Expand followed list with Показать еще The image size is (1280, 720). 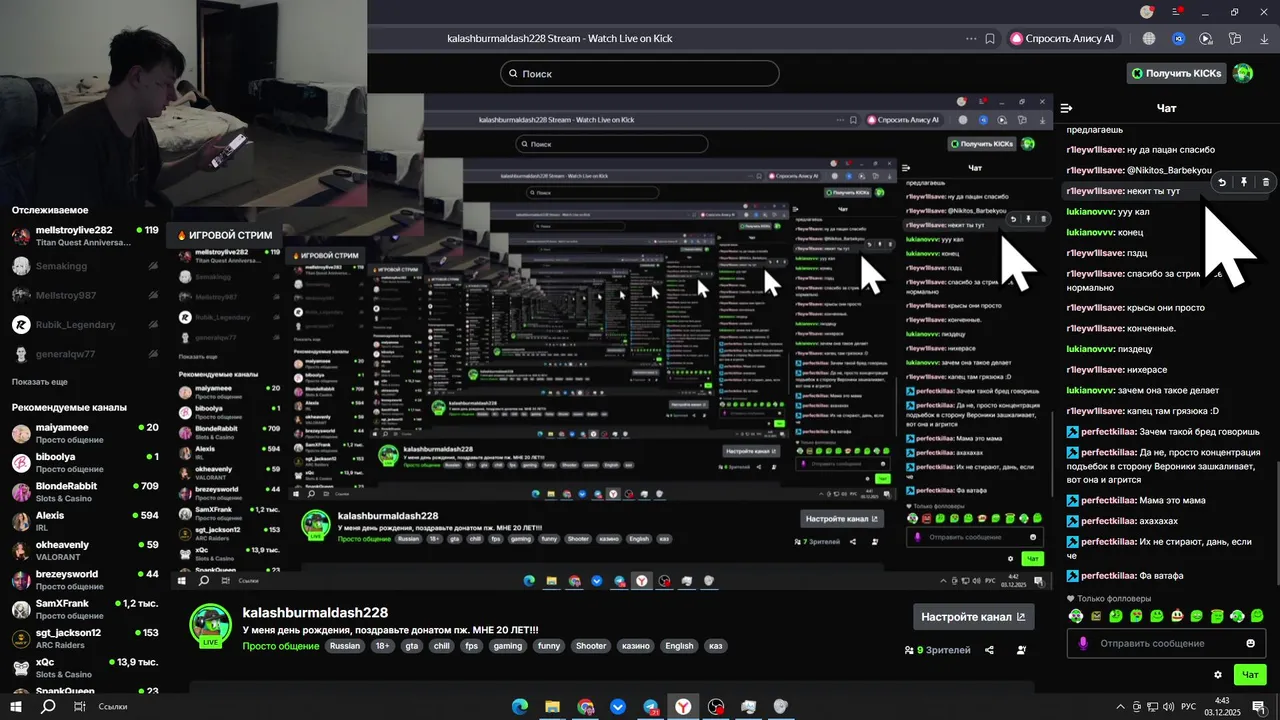40,382
